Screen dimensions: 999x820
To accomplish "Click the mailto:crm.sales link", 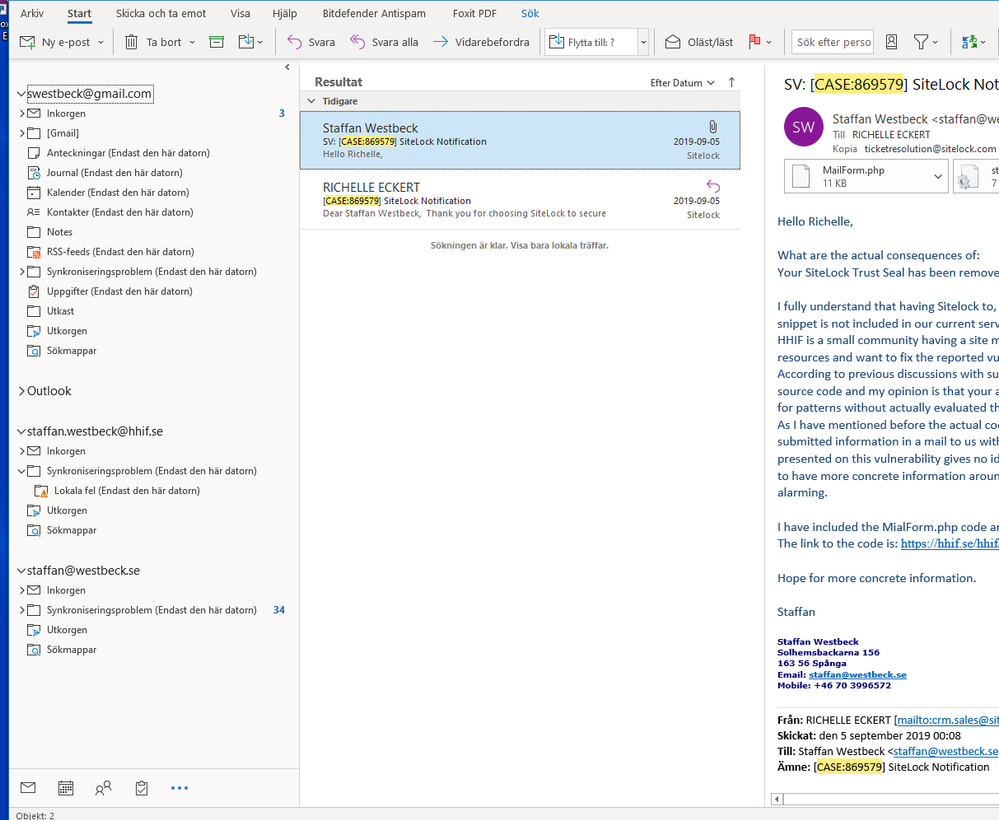I will (x=947, y=720).
